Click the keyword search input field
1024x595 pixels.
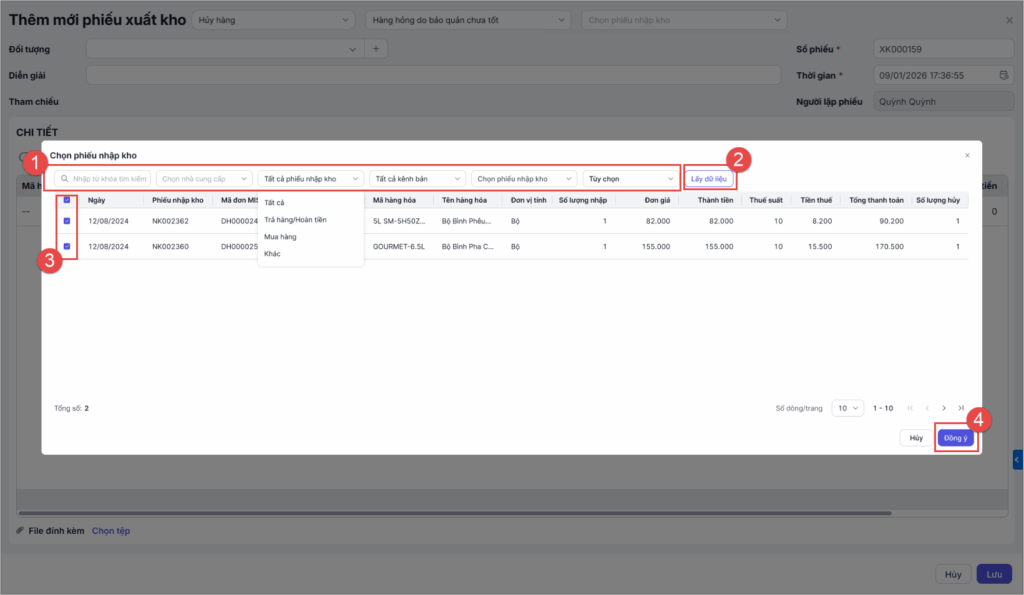point(110,179)
